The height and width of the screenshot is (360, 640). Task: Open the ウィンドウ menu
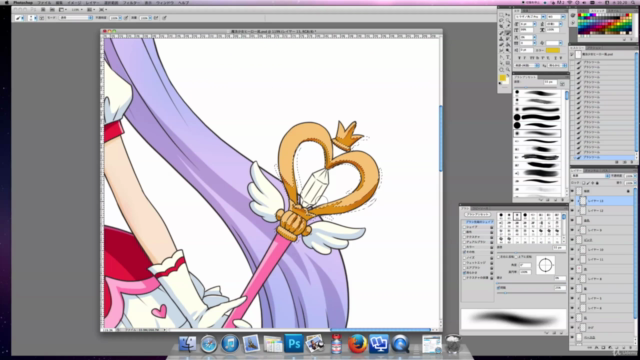tap(164, 2)
